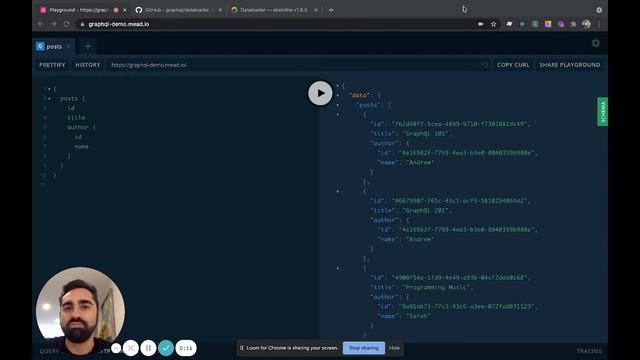Screen dimensions: 640x360
Task: Click the PRETTIFY button
Action: 52,65
